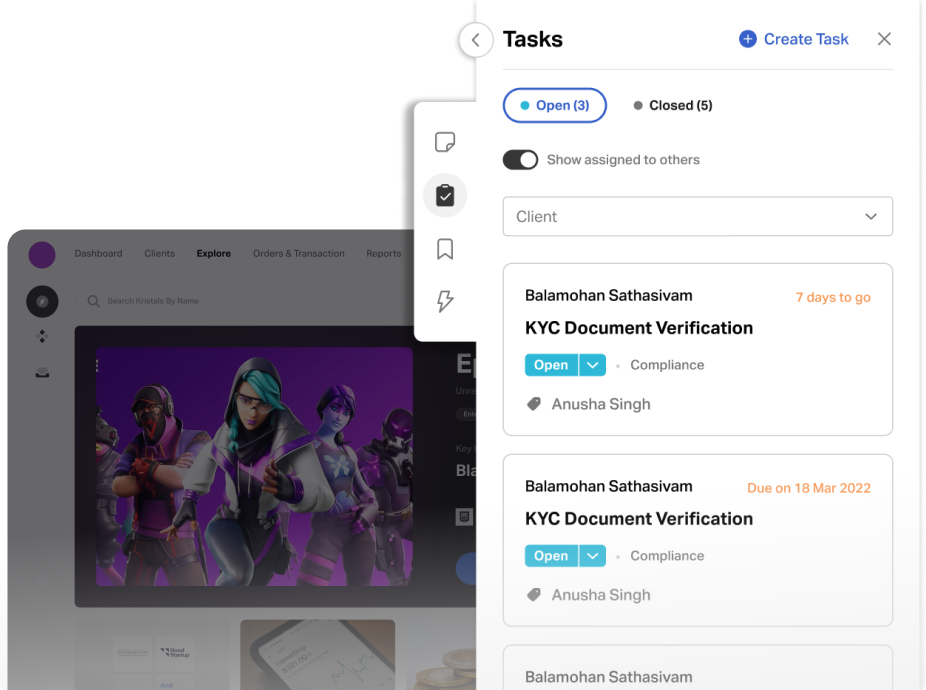Toggle Show assigned to others switch
926x690 pixels.
(520, 160)
